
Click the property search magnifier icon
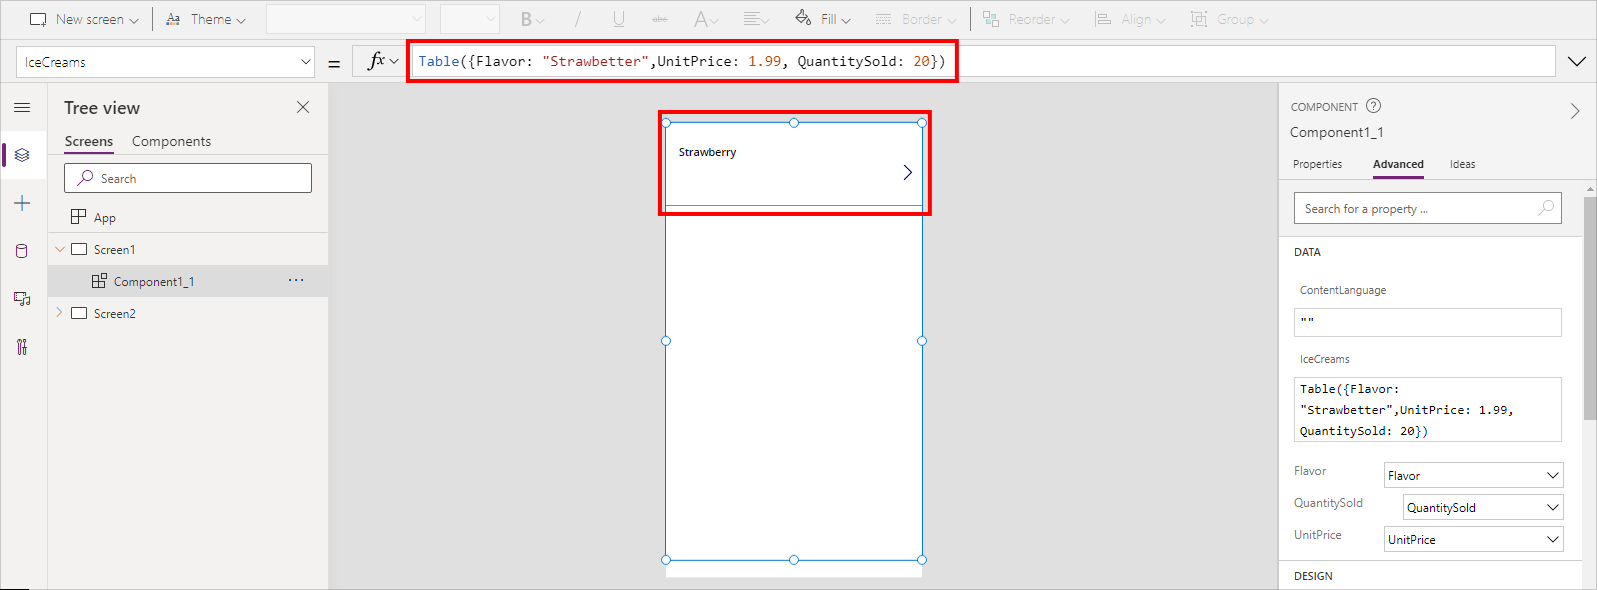(1546, 208)
